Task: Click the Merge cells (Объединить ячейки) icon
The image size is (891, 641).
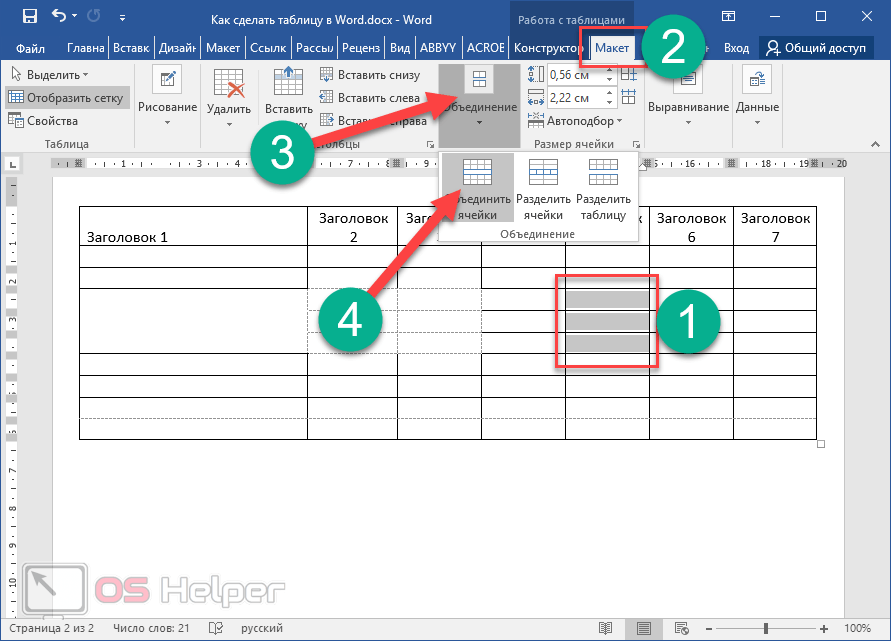Action: click(477, 175)
